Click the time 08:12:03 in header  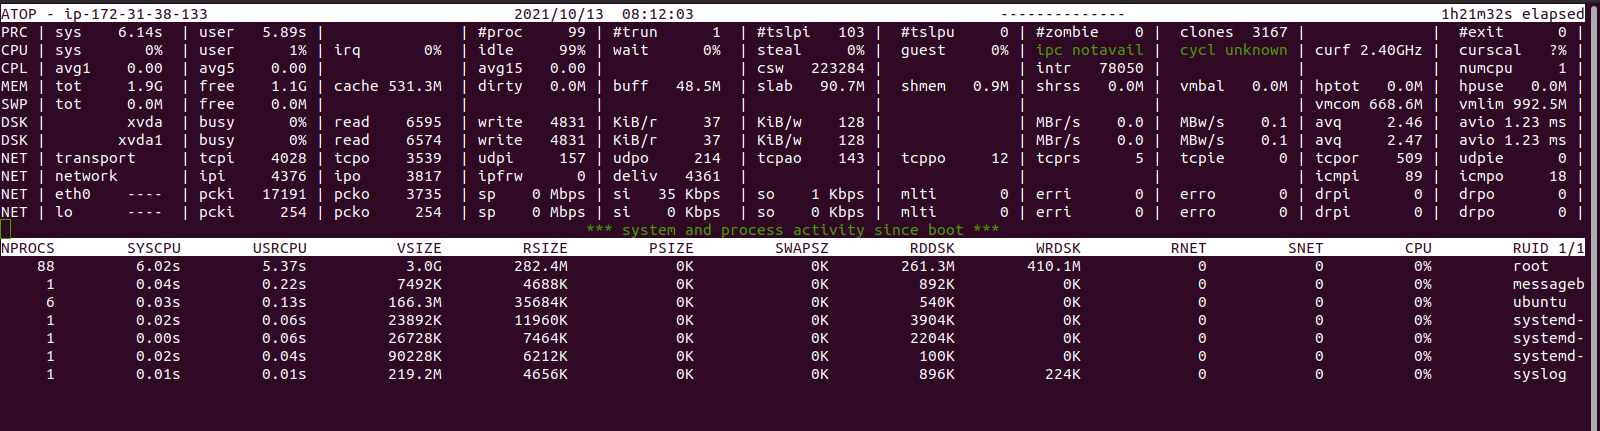[658, 14]
